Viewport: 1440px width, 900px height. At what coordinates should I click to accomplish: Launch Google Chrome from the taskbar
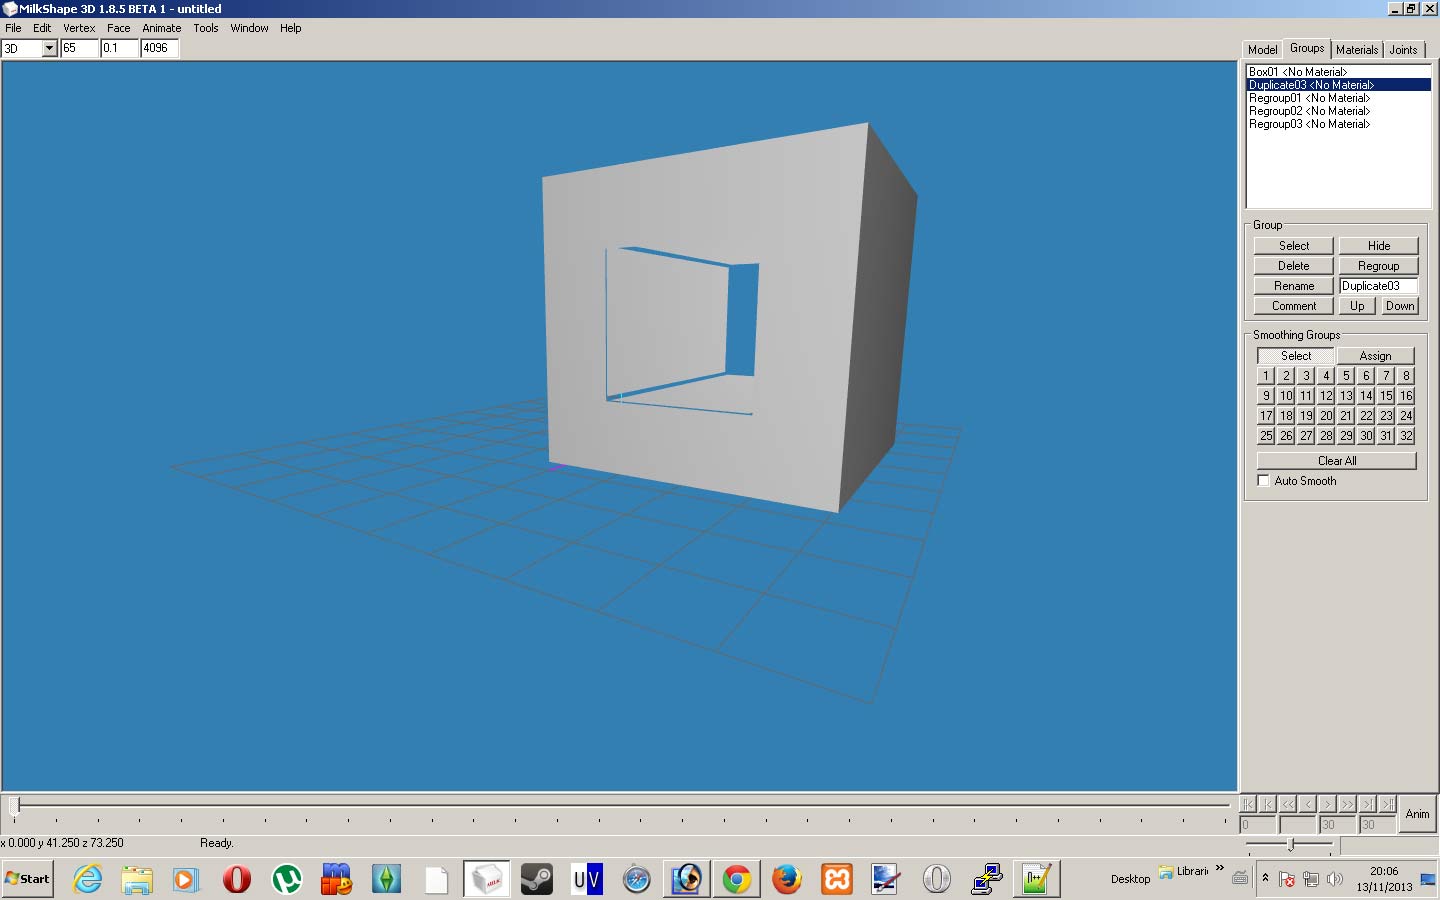(737, 879)
